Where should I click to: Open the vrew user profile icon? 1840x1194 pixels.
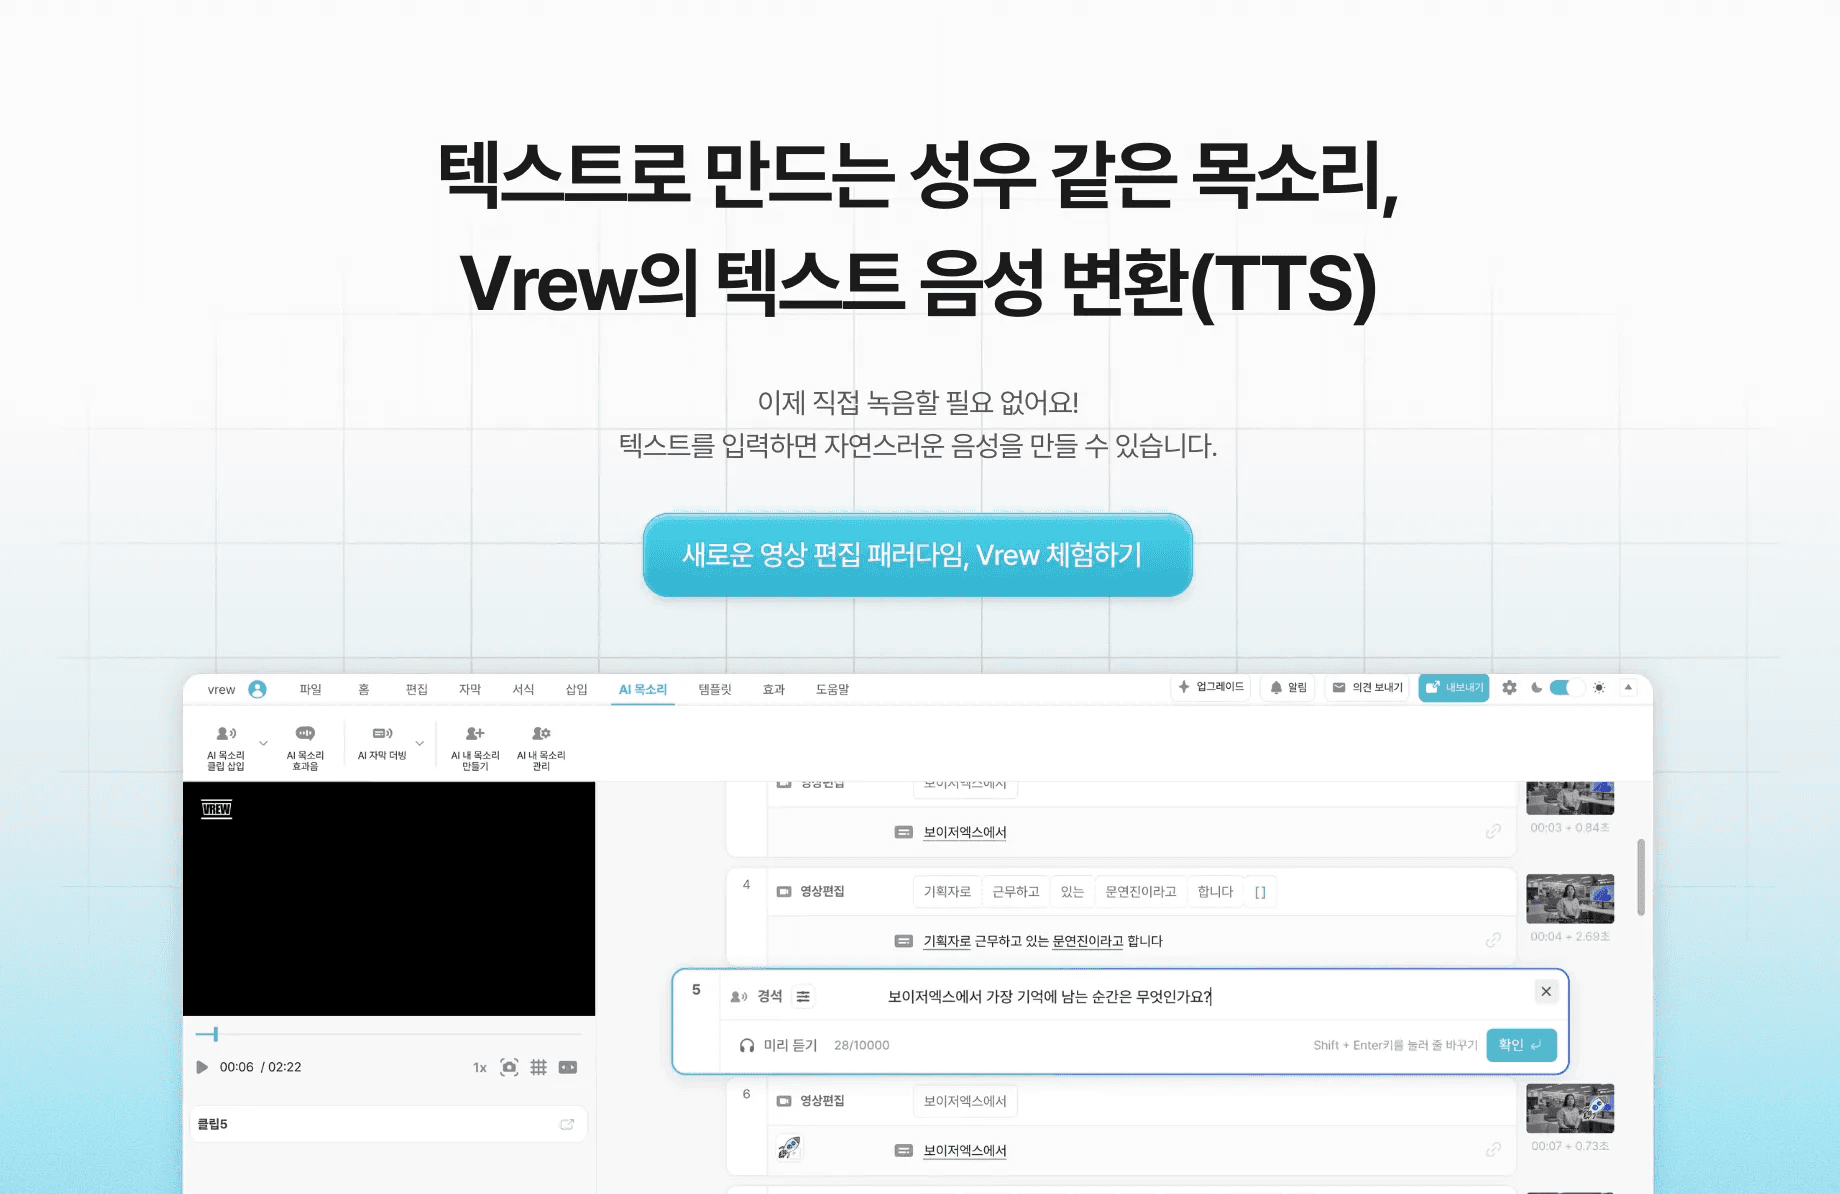257,689
